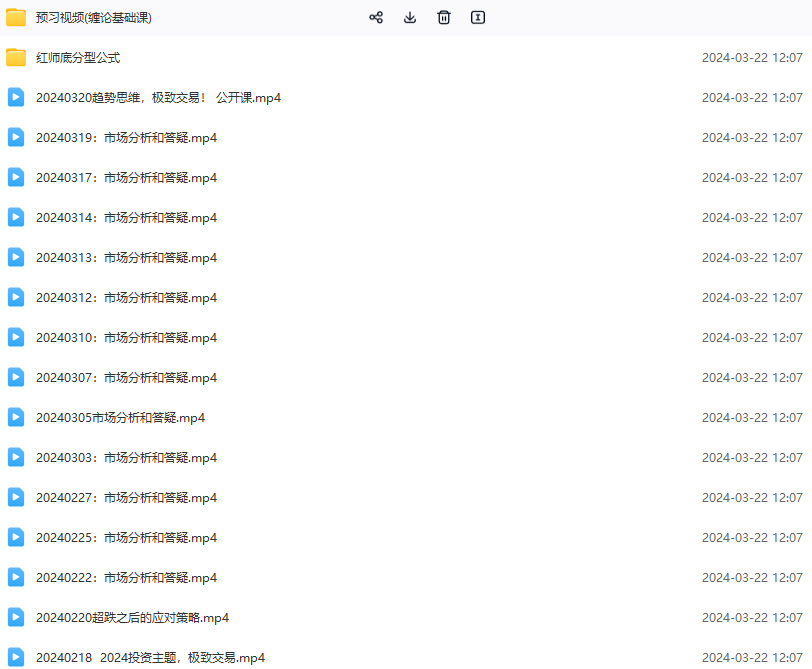Viewport: 812px width, 669px height.
Task: Click the video icon for 20240319 市场分析和答疑
Action: click(x=15, y=137)
